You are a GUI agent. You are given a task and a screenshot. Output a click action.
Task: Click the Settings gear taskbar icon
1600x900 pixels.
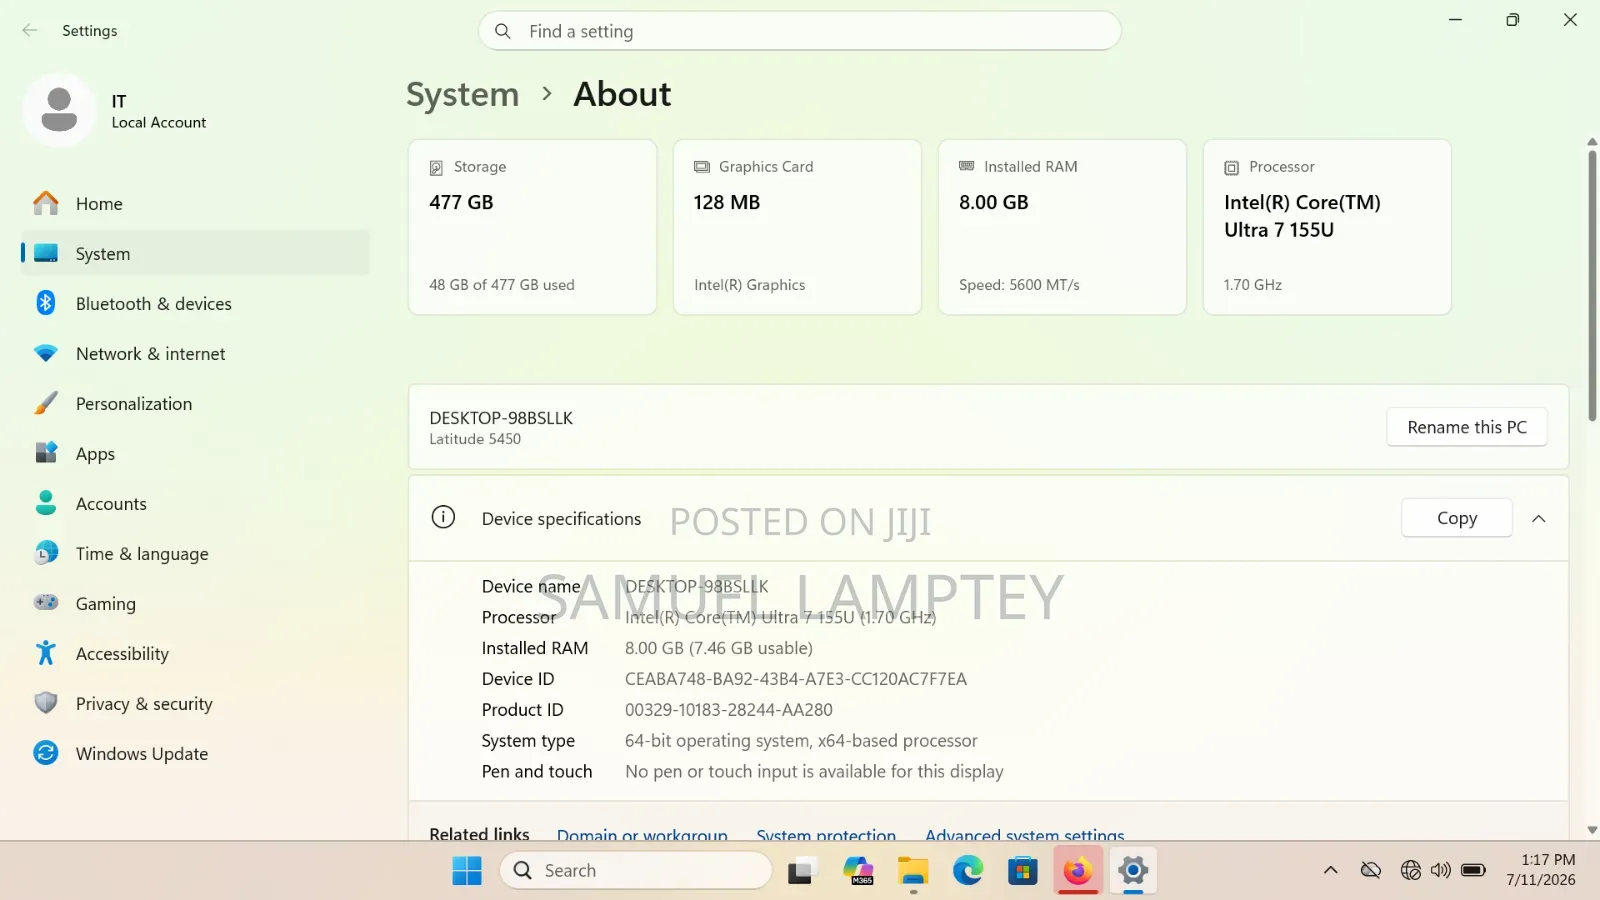[1133, 871]
